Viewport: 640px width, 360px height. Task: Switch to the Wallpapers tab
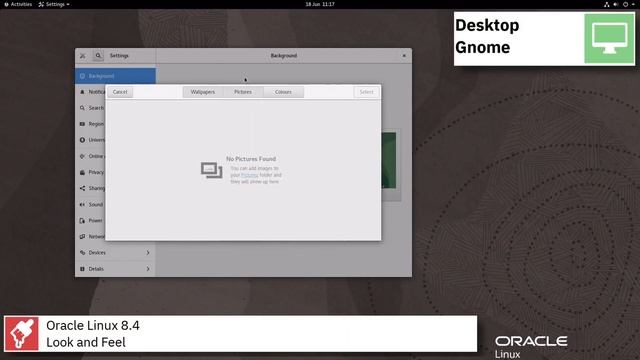(203, 92)
